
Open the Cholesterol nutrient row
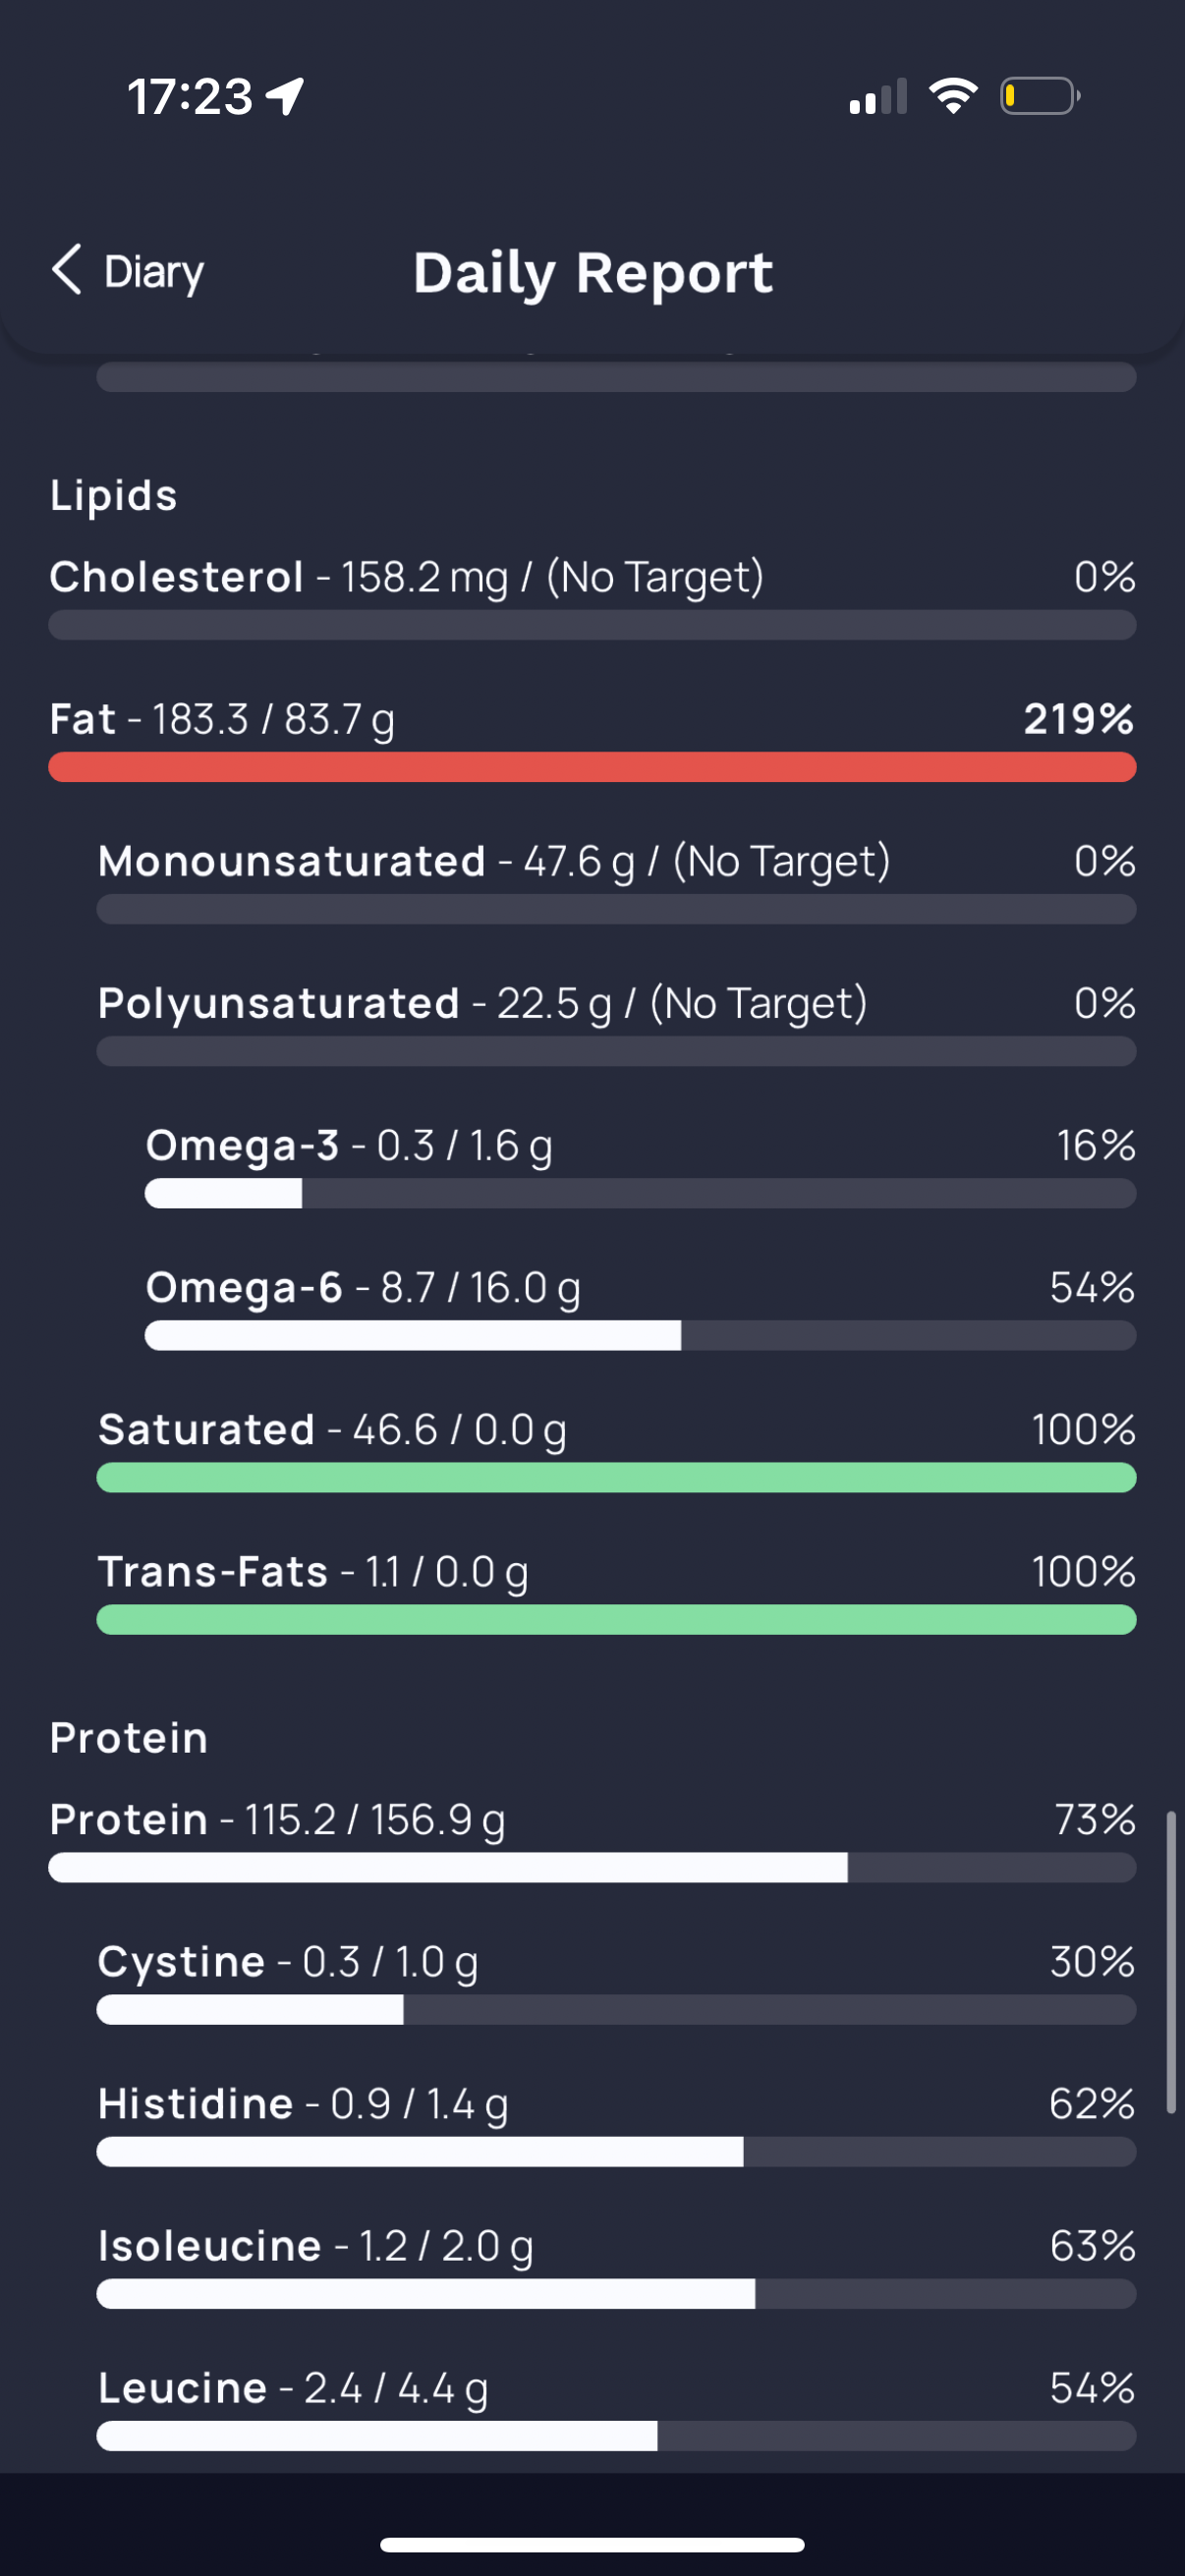click(x=592, y=597)
